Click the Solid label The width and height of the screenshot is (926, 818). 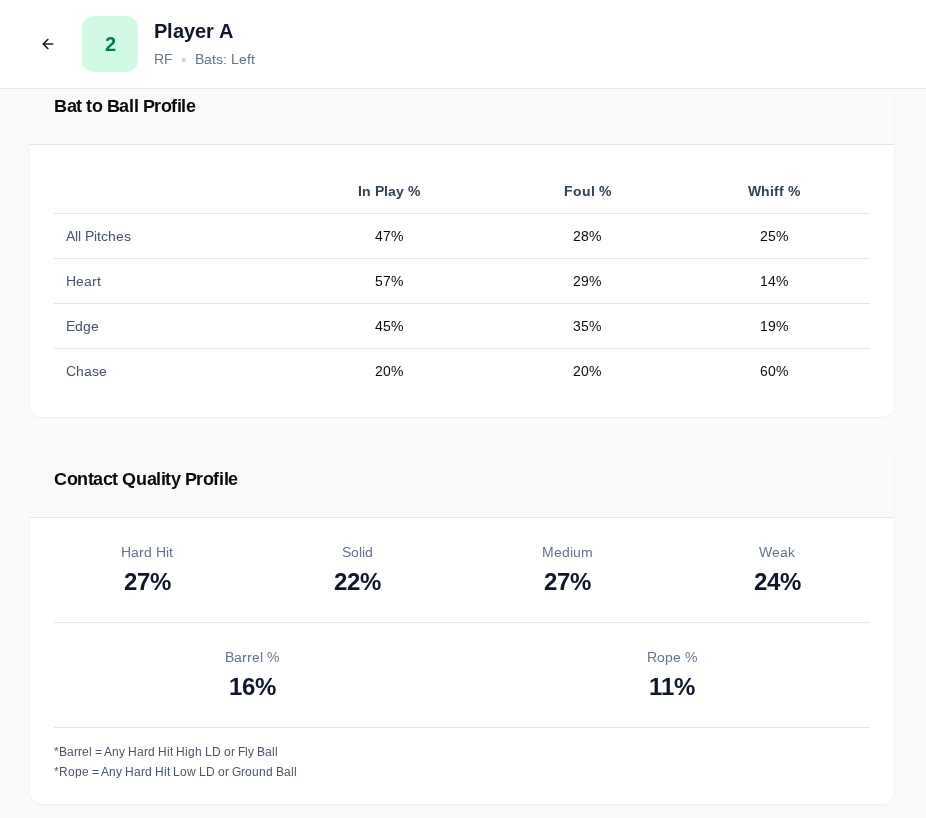pyautogui.click(x=357, y=552)
